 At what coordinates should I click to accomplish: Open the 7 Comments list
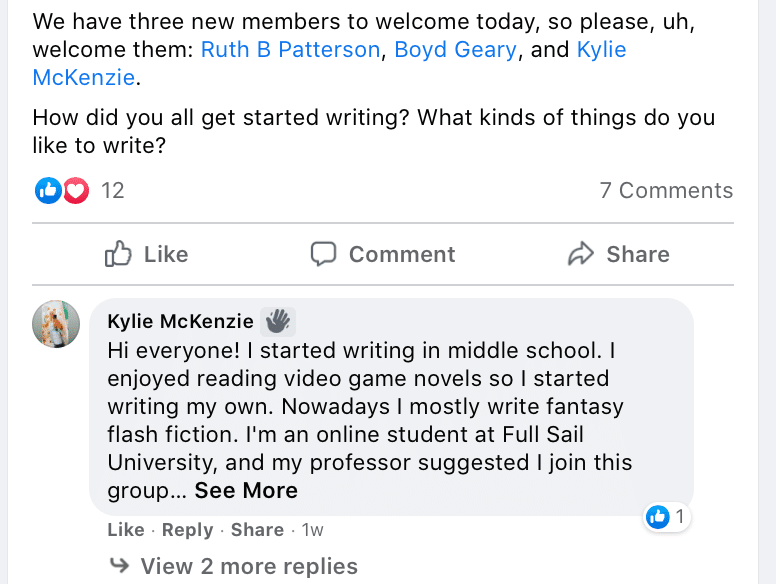[666, 191]
